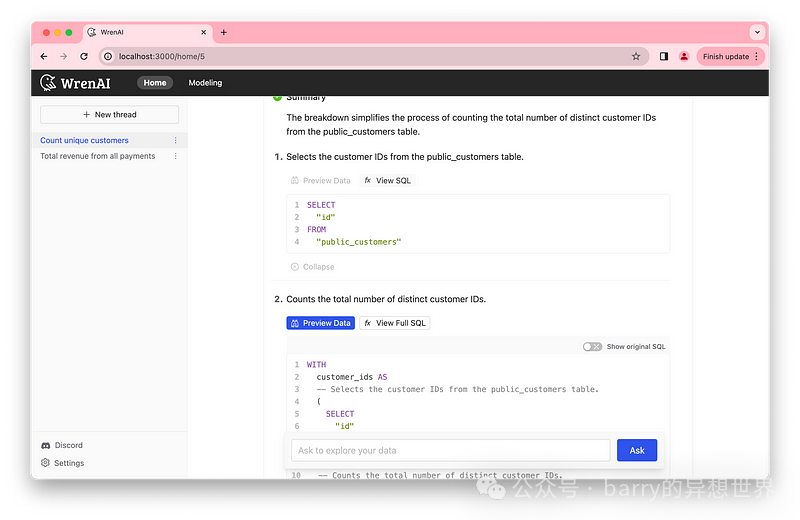Image resolution: width=800 pixels, height=520 pixels.
Task: Collapse the step 1 SQL block
Action: [x=312, y=267]
